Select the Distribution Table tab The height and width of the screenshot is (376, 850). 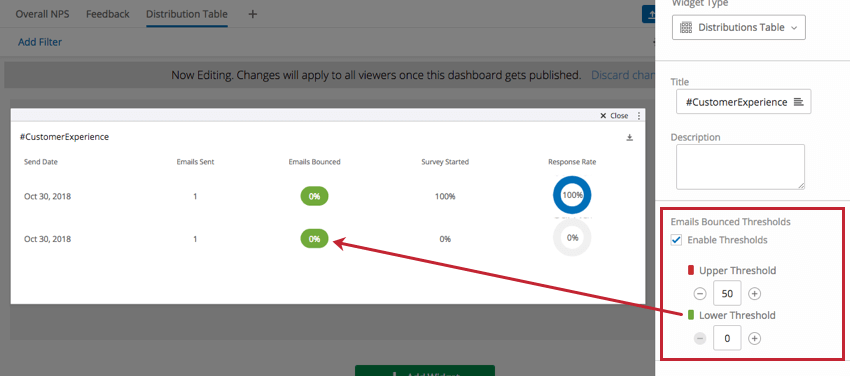coord(186,14)
